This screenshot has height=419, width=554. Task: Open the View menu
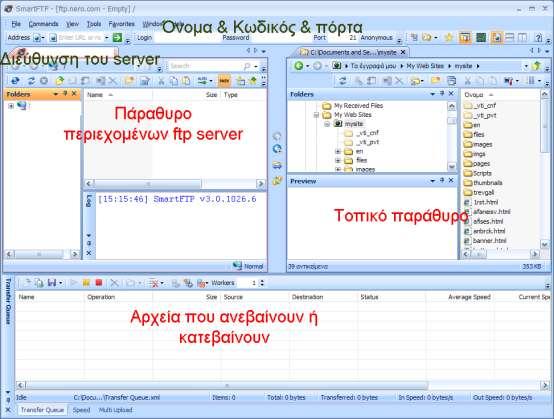pos(72,24)
